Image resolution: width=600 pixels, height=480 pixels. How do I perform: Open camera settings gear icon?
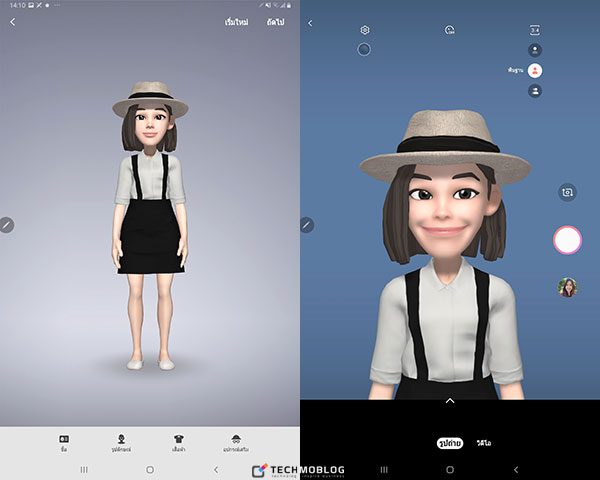pyautogui.click(x=365, y=31)
